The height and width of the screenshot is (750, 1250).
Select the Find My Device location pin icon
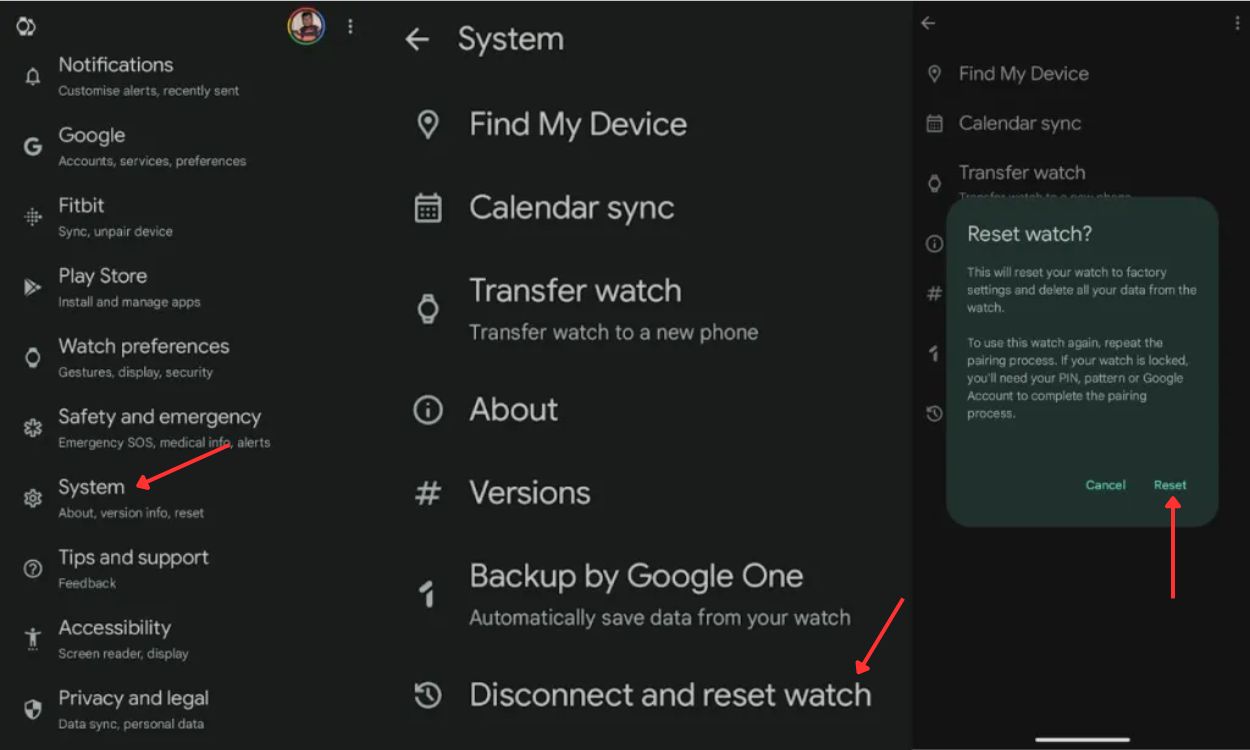(428, 123)
